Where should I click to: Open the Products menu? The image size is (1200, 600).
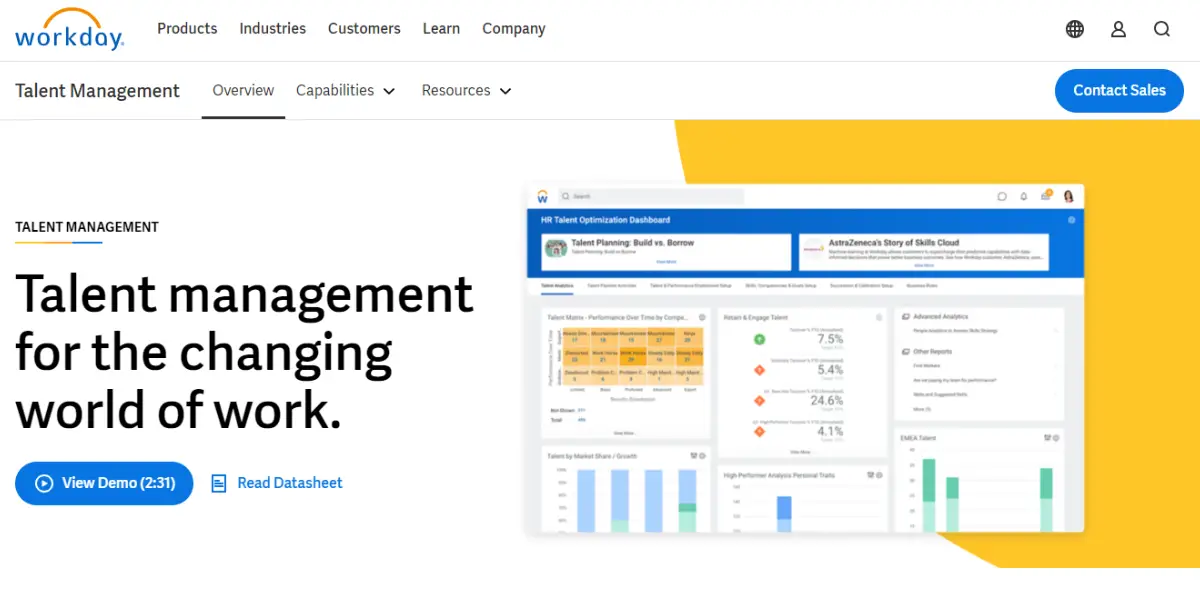tap(187, 28)
